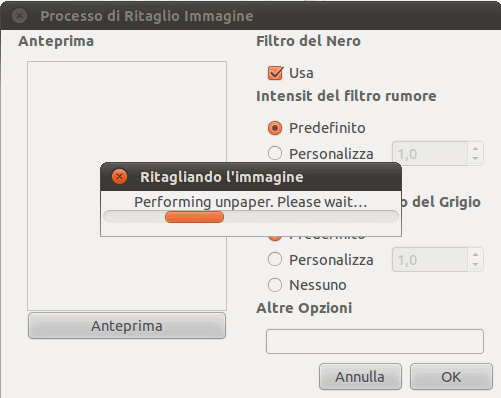
Task: Select Personalizza for noise filter intensity
Action: [x=275, y=153]
